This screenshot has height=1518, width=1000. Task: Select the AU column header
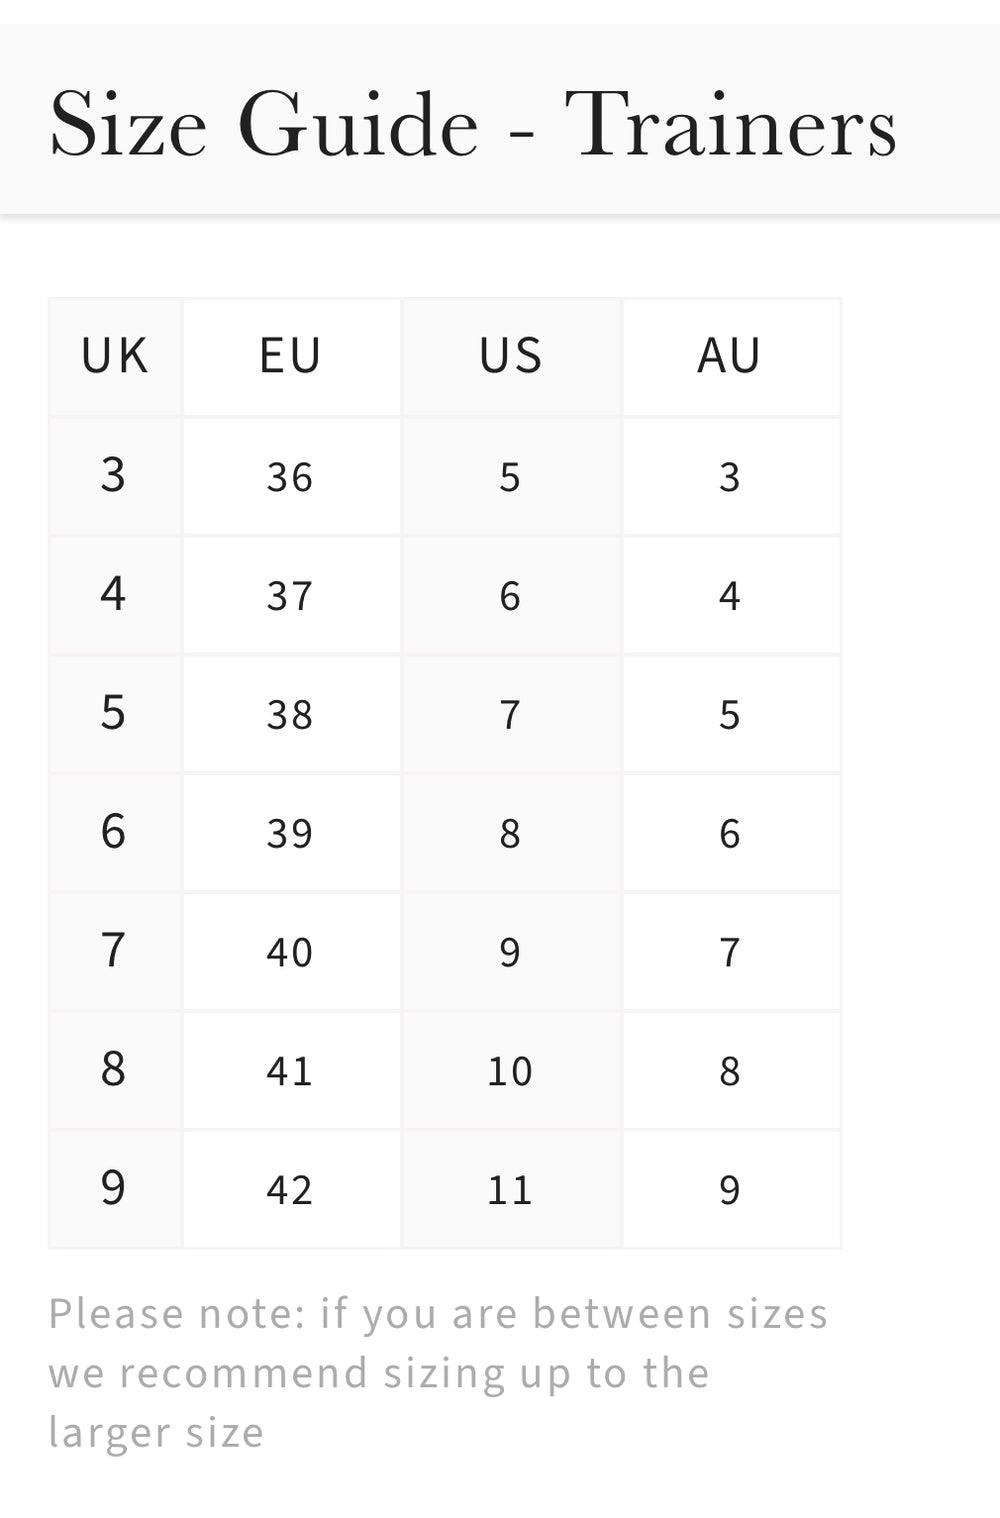pos(731,356)
